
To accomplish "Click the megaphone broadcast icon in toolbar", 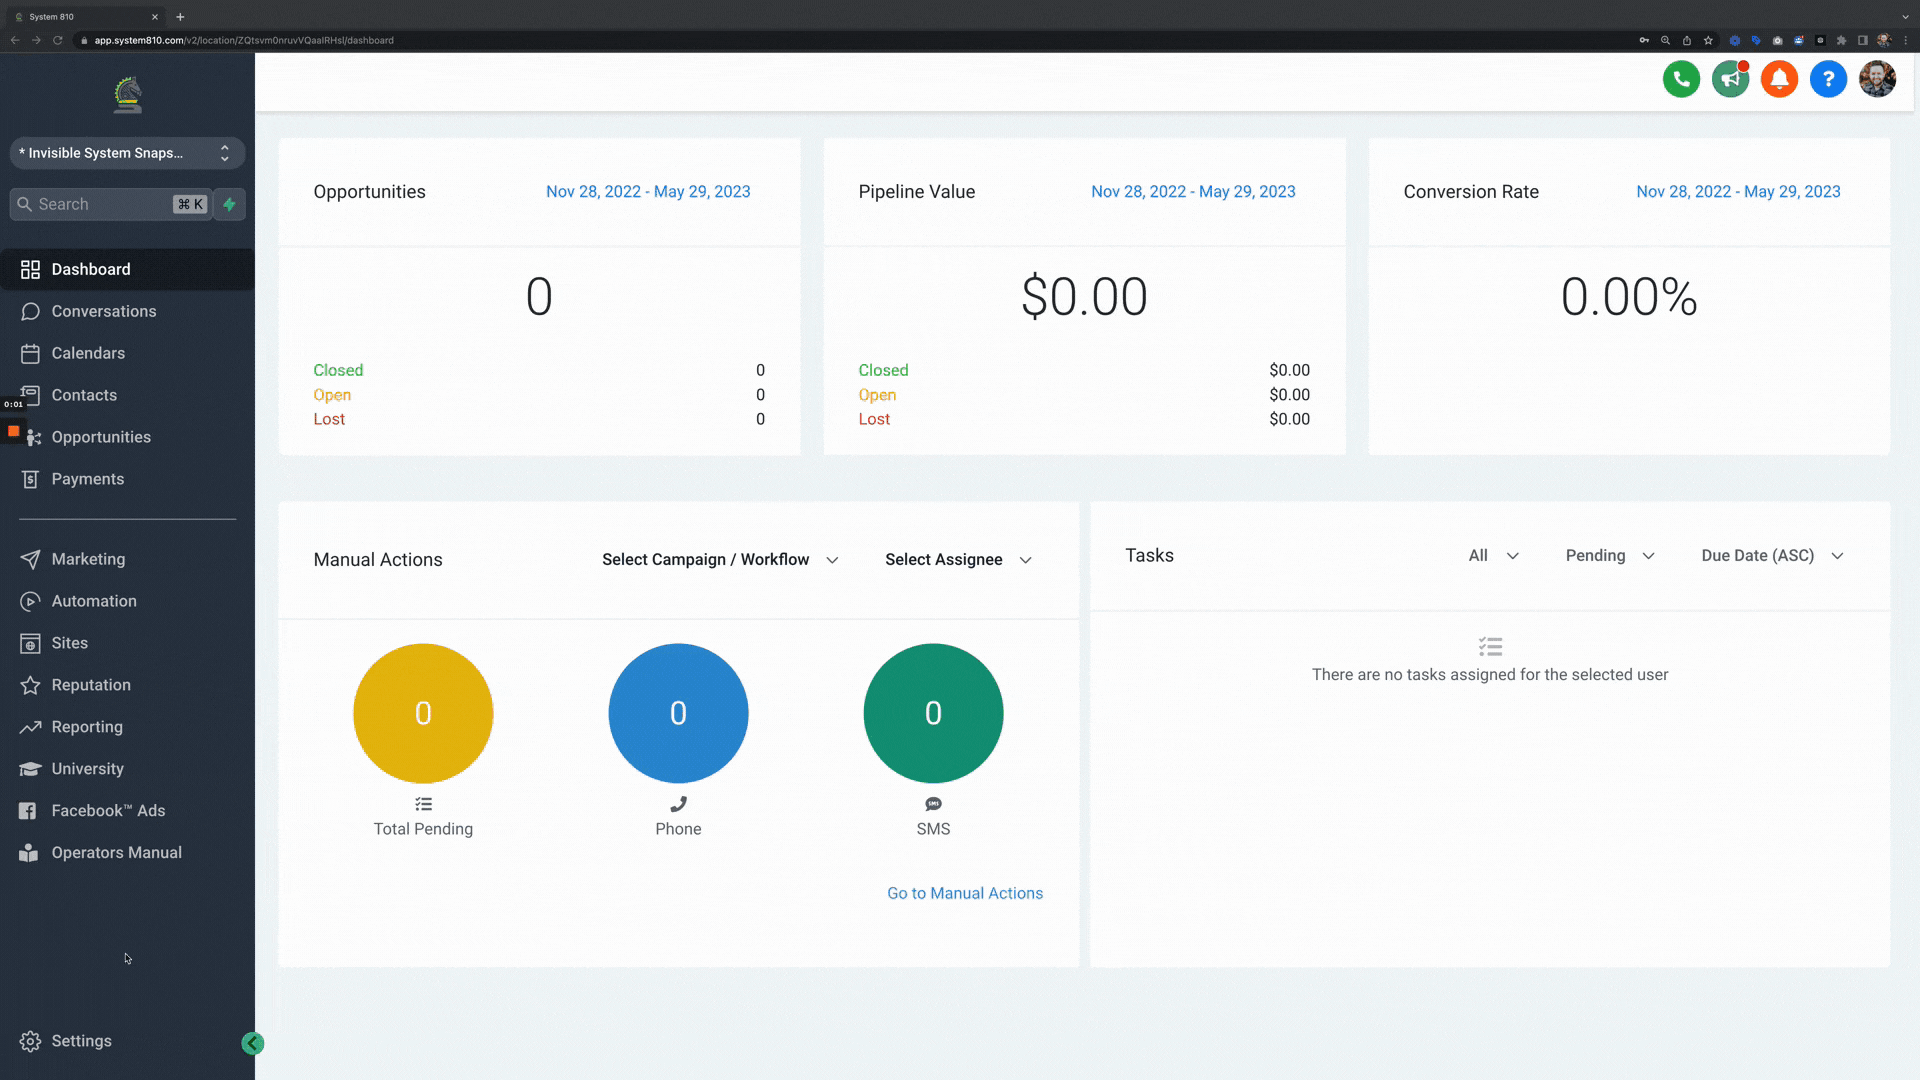I will [1730, 79].
